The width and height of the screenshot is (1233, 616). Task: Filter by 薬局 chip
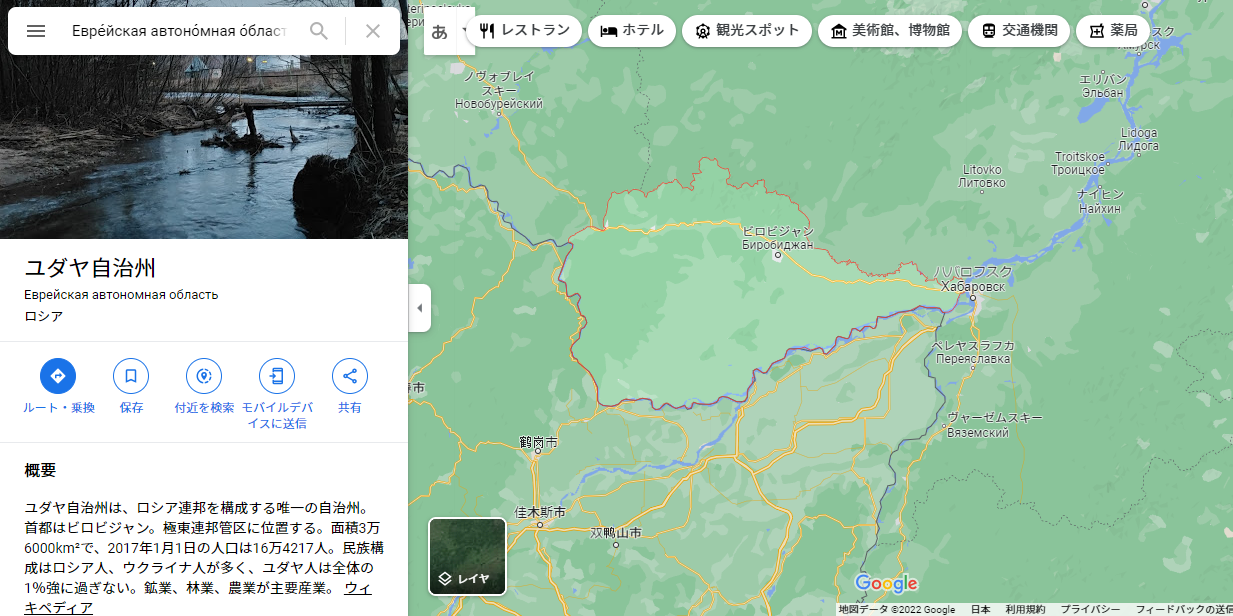[x=1113, y=31]
